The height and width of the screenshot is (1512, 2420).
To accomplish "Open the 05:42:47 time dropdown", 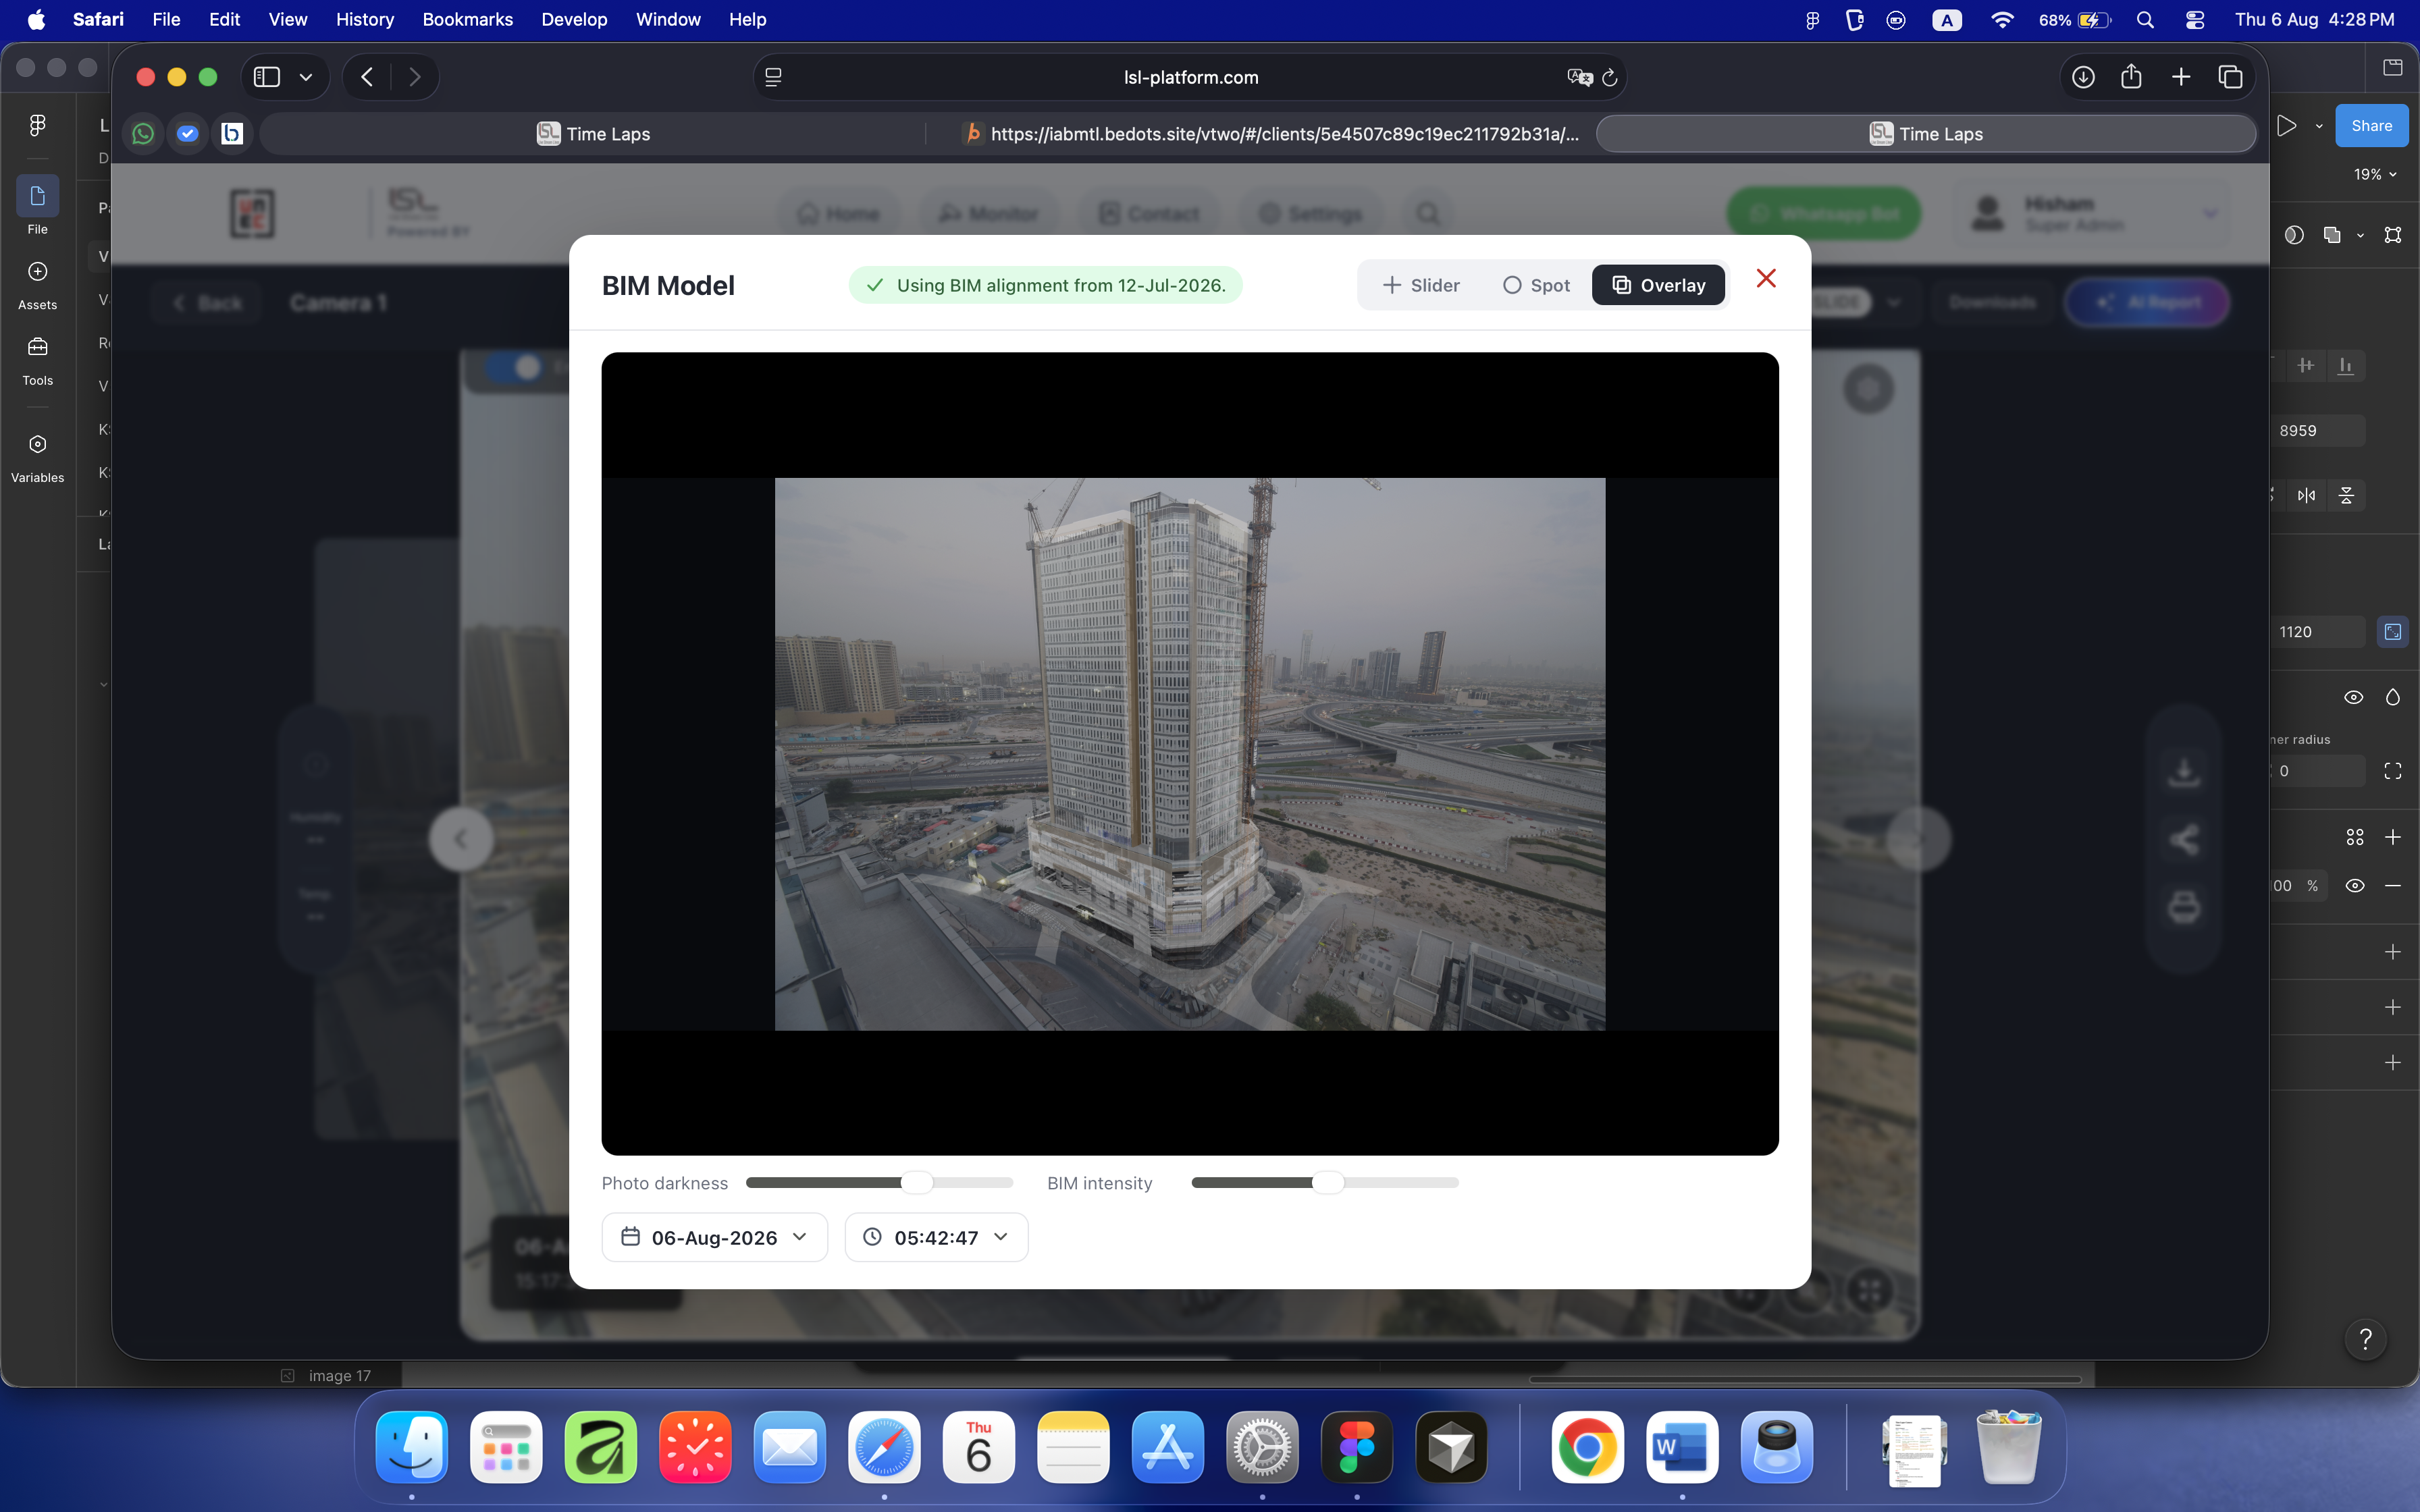I will point(936,1238).
